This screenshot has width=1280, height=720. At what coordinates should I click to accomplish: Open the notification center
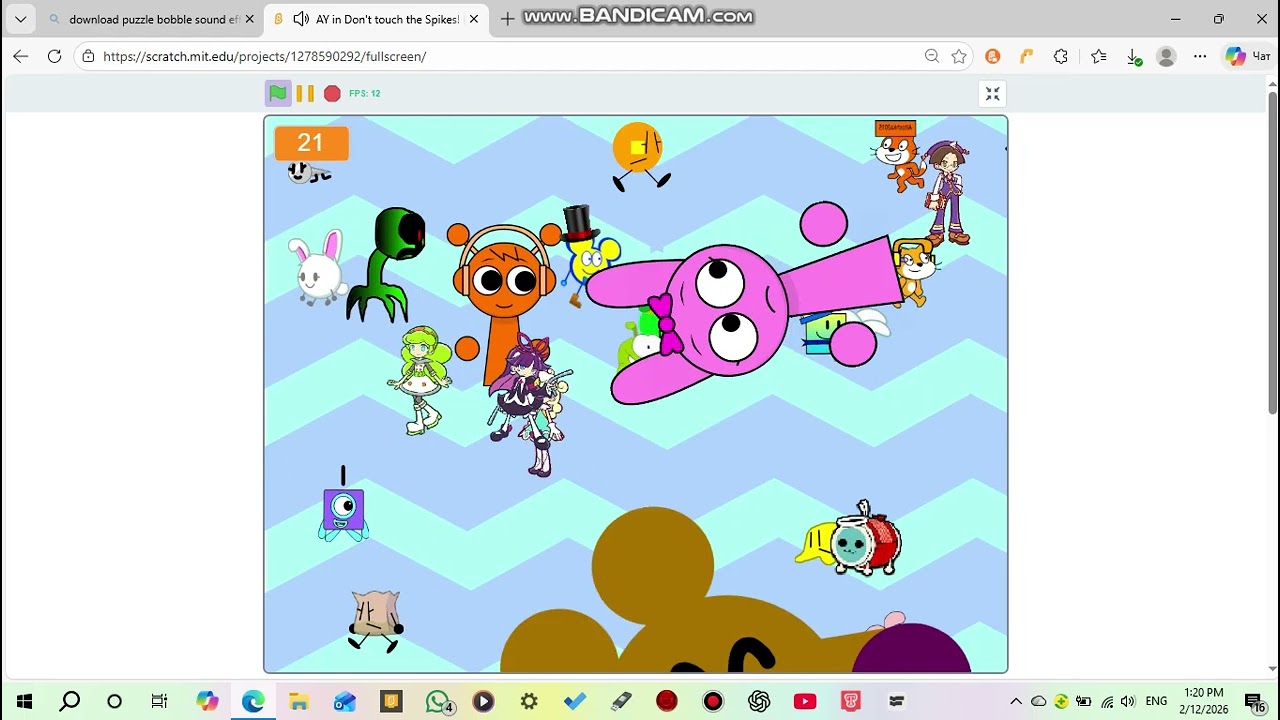click(1254, 701)
